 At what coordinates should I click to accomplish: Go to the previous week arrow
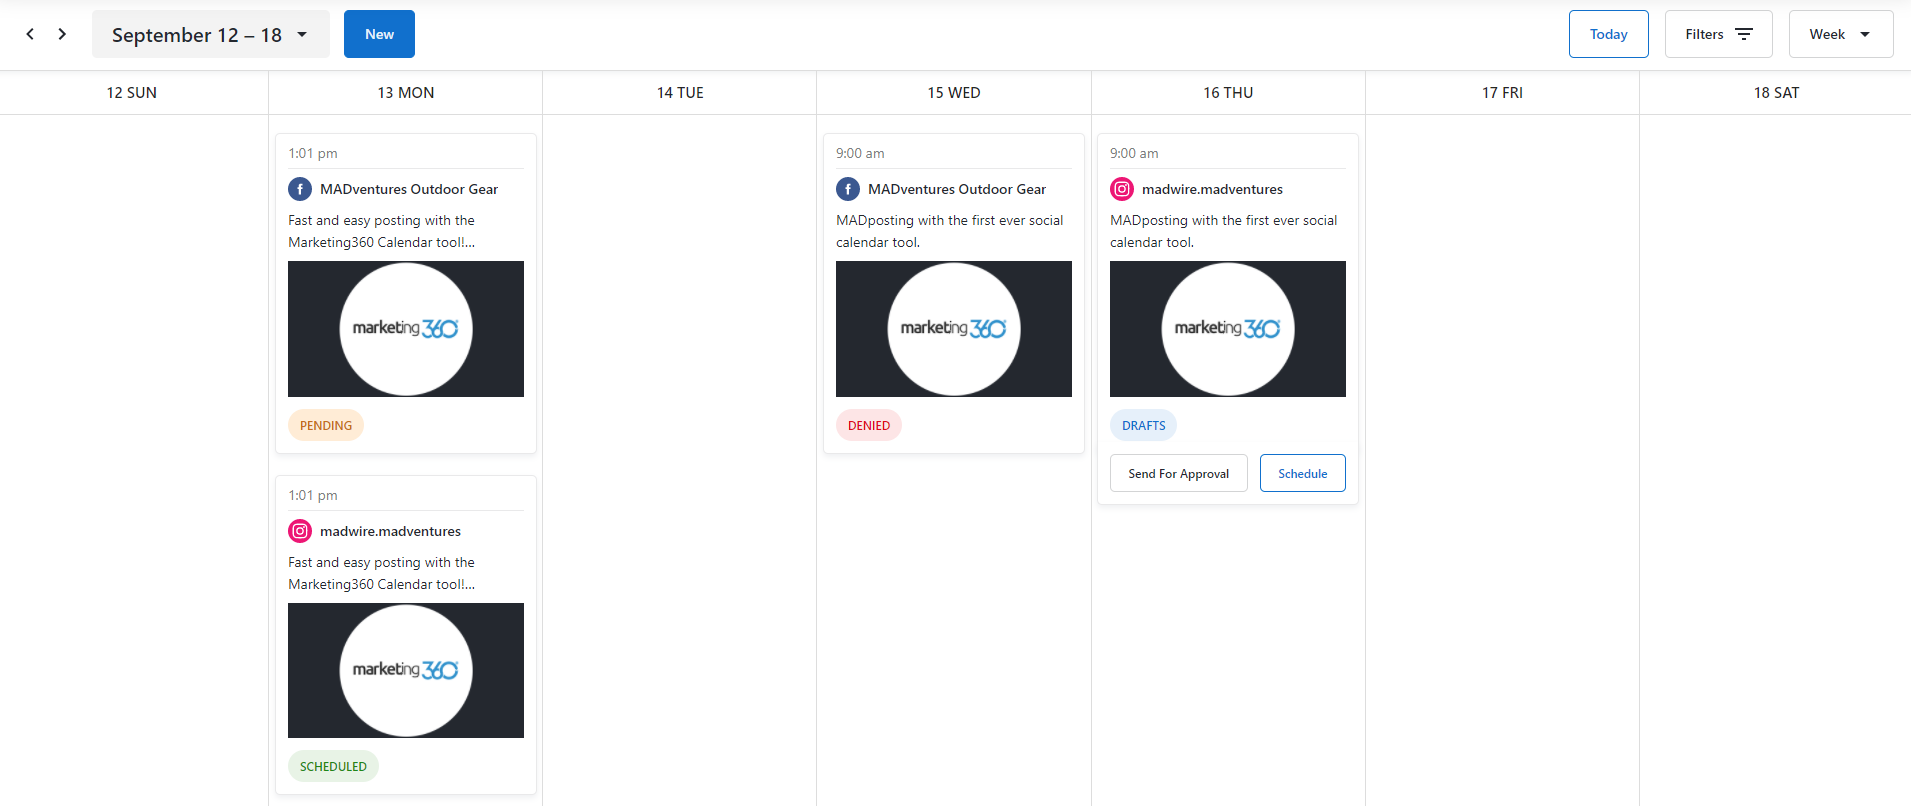(30, 34)
